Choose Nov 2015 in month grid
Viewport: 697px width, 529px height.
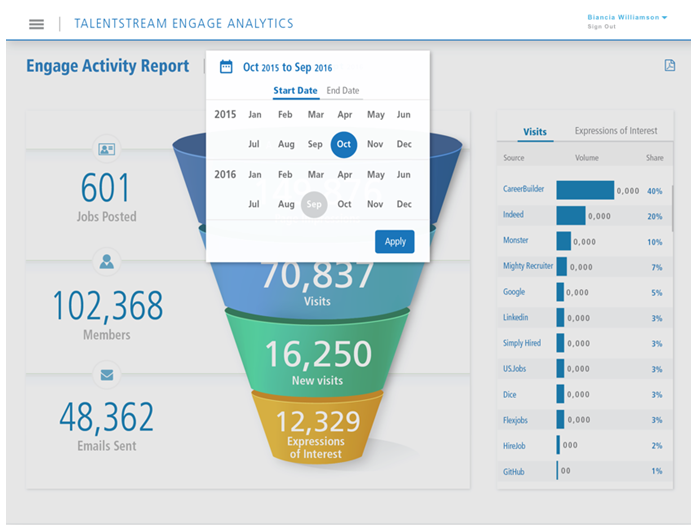tap(375, 144)
